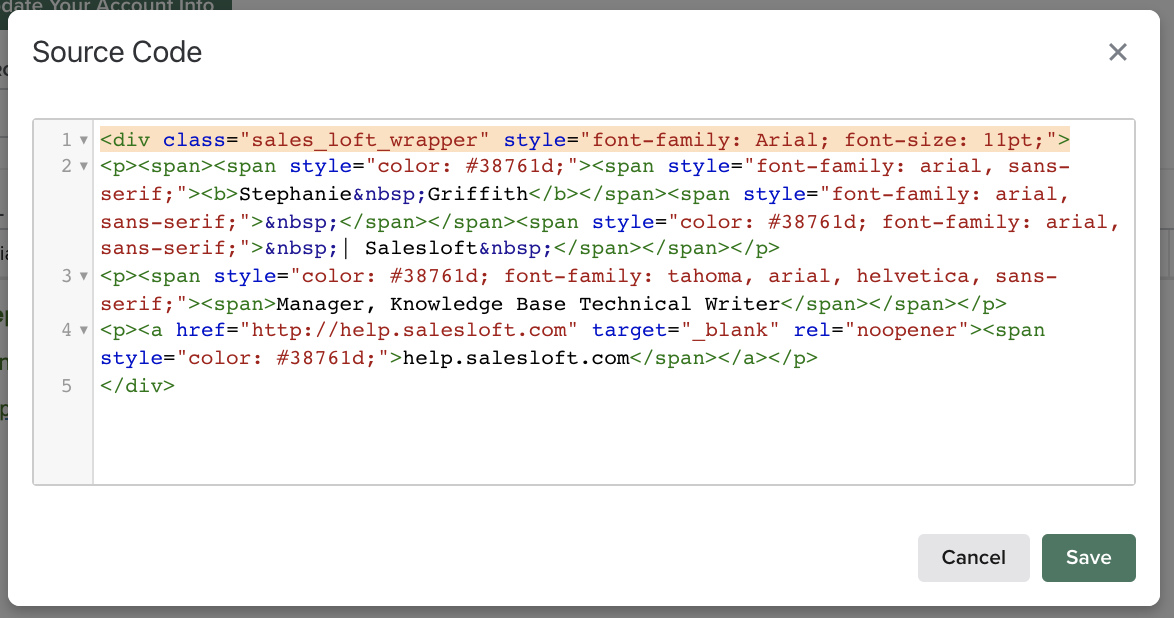Cancel editing the source code
This screenshot has width=1174, height=618.
point(973,558)
